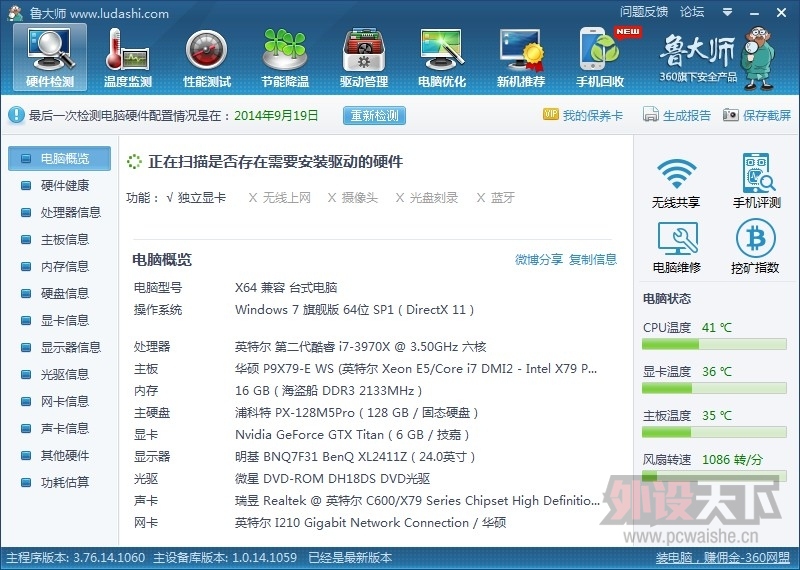This screenshot has width=800, height=570.
Task: Launch 手机评测 phone benchmark
Action: pyautogui.click(x=757, y=181)
